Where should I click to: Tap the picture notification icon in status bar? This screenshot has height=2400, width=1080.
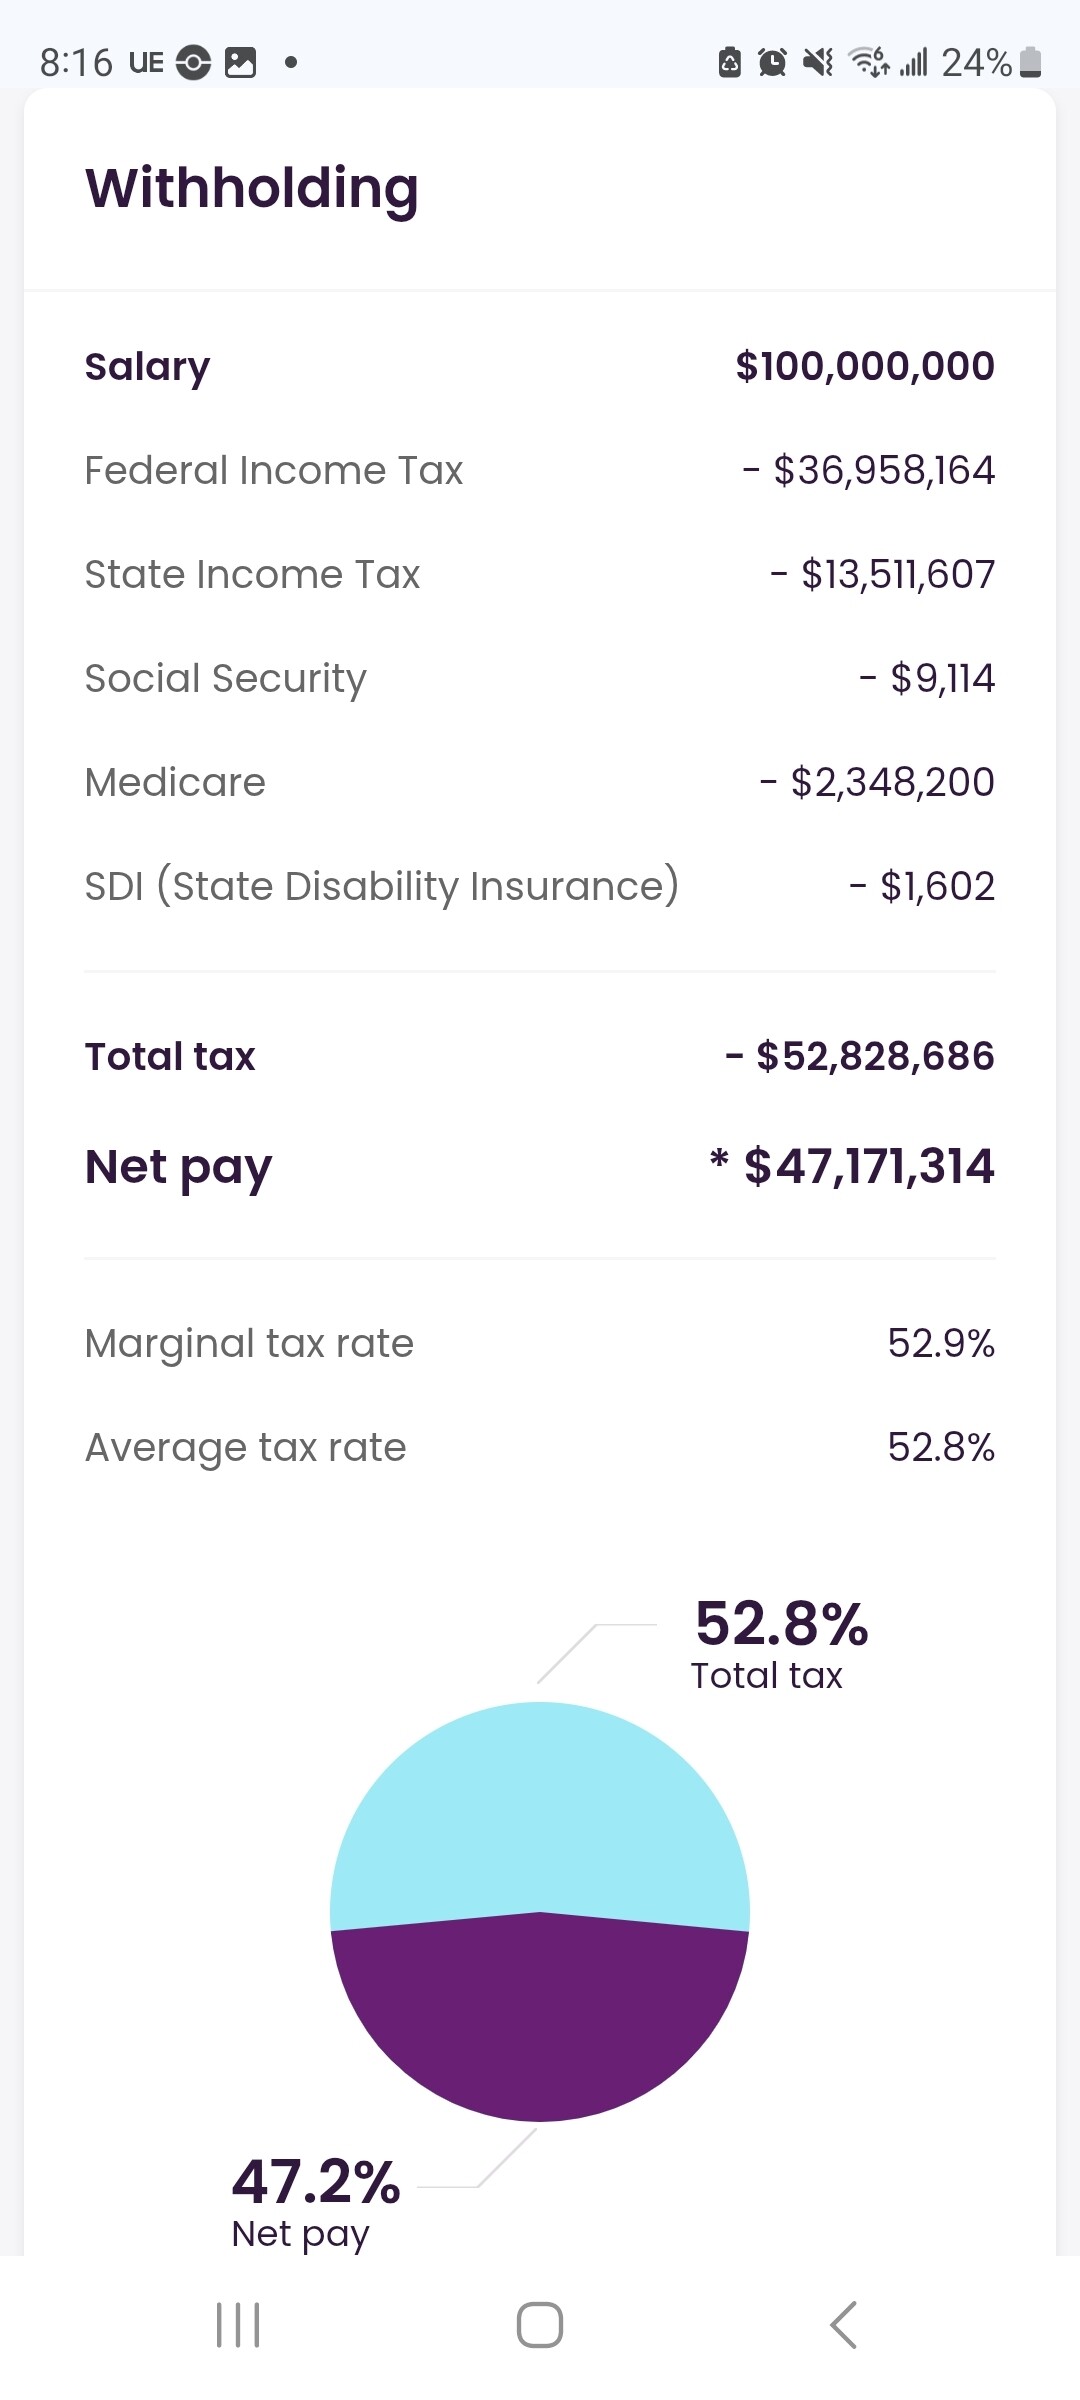click(x=240, y=63)
